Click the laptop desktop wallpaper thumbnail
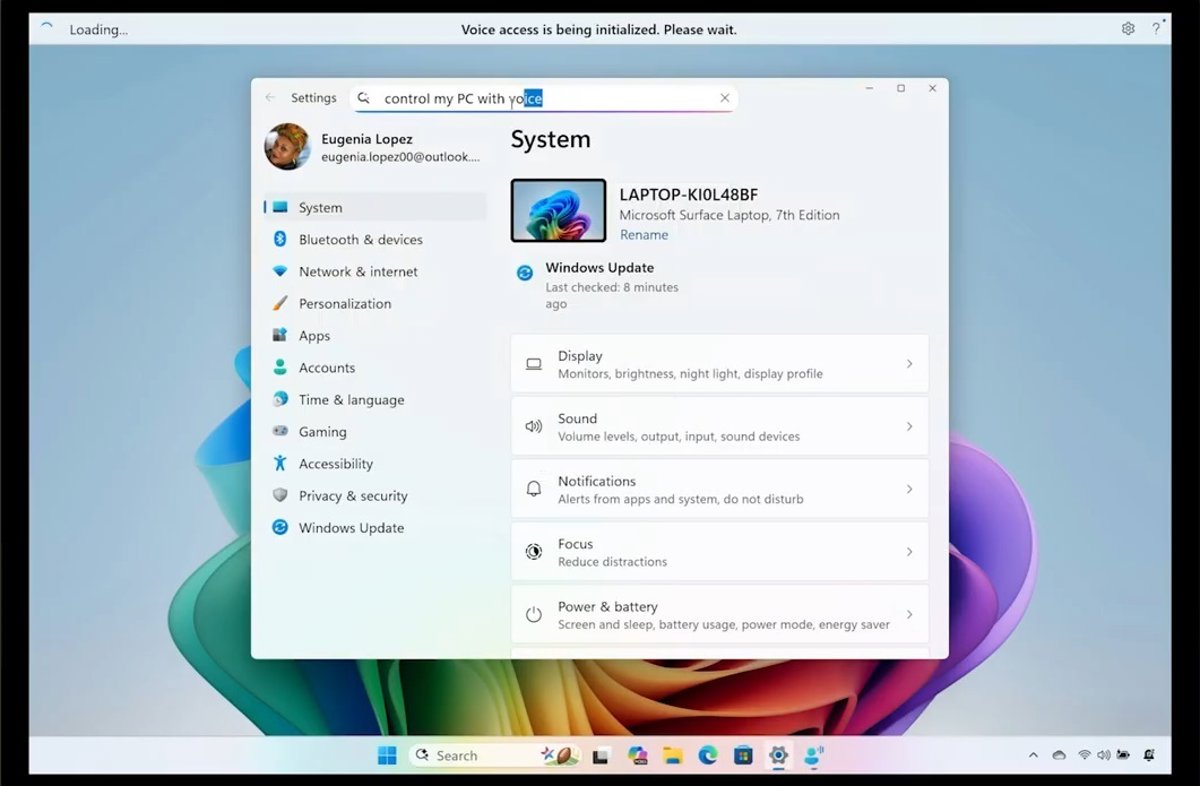 click(558, 211)
